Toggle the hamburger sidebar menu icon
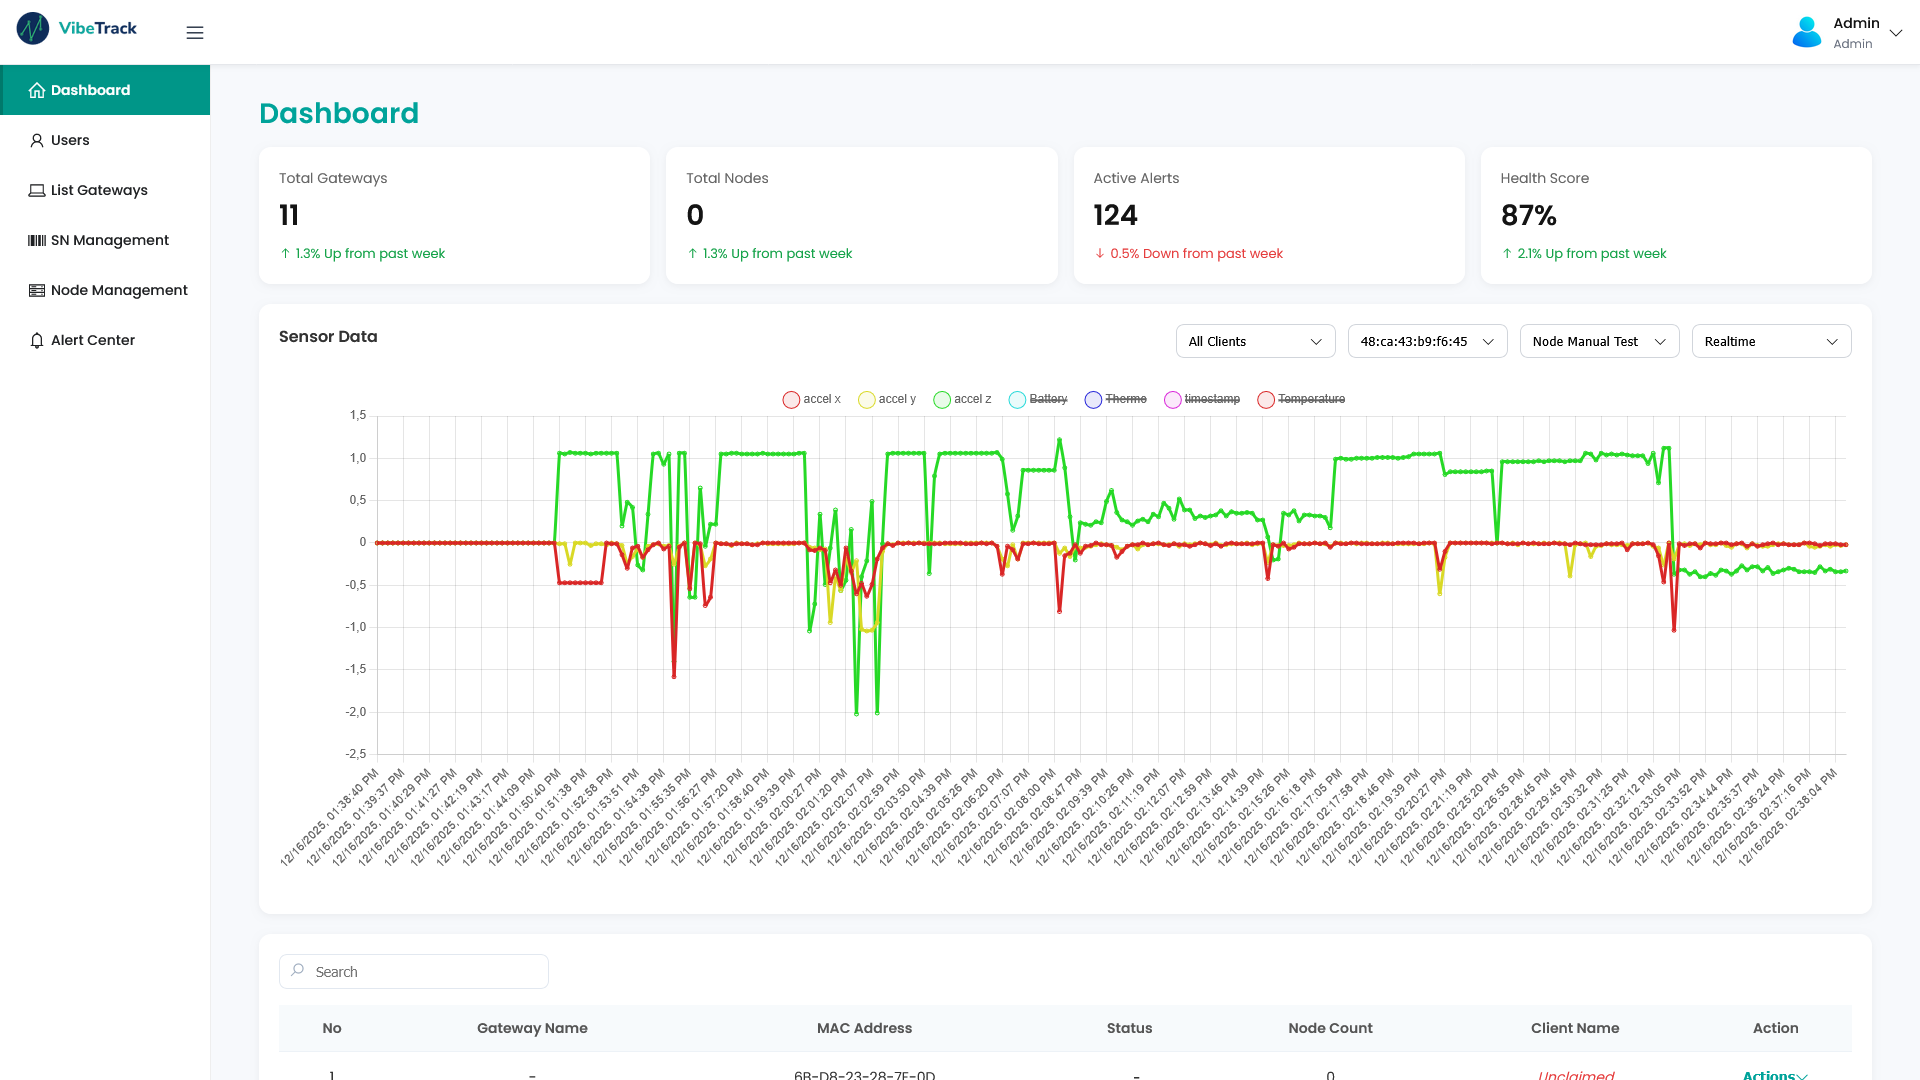 pyautogui.click(x=195, y=33)
